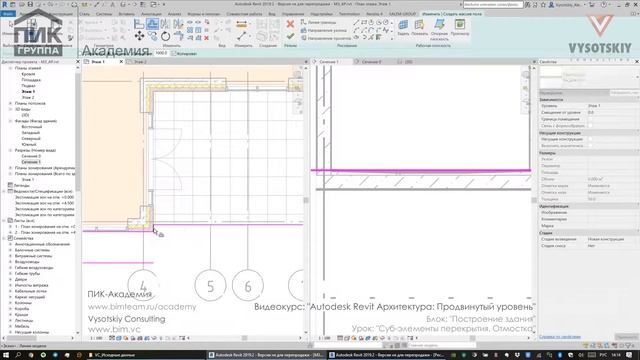
Task: Switch to the Этаж 2 view tab
Action: click(140, 62)
